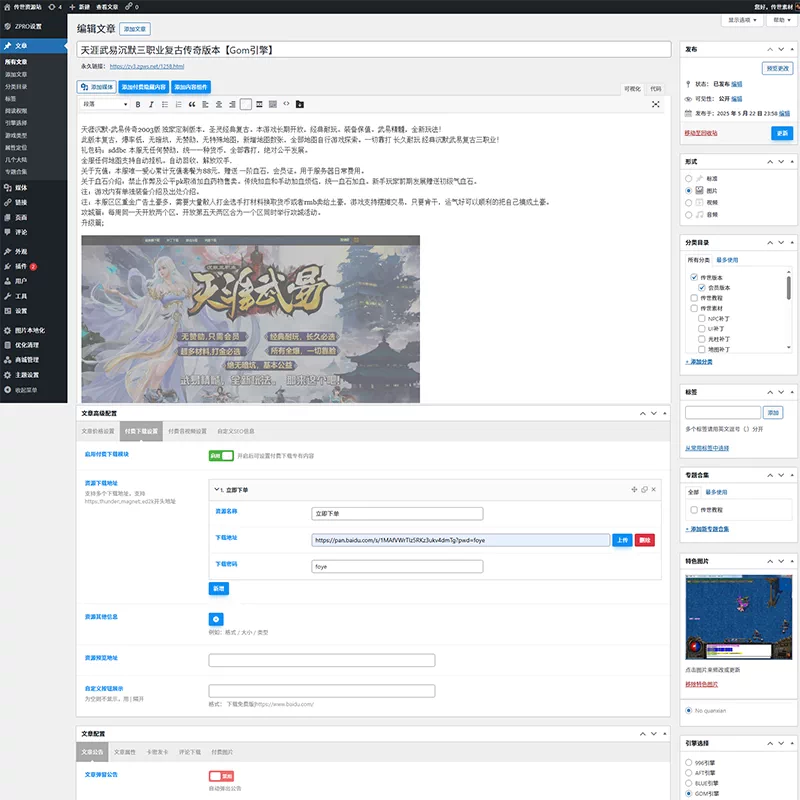
Task: Click the 添加媒体 add media button
Action: (x=97, y=87)
